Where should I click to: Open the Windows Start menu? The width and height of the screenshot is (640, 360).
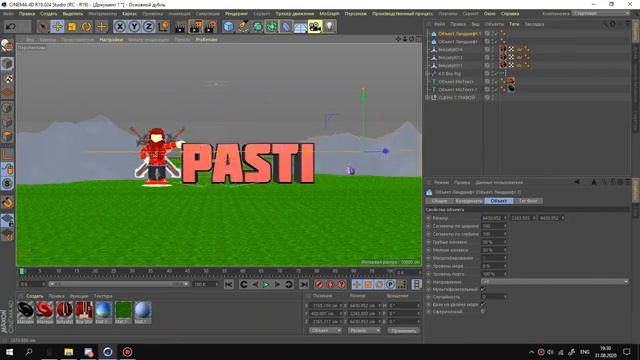click(9, 352)
